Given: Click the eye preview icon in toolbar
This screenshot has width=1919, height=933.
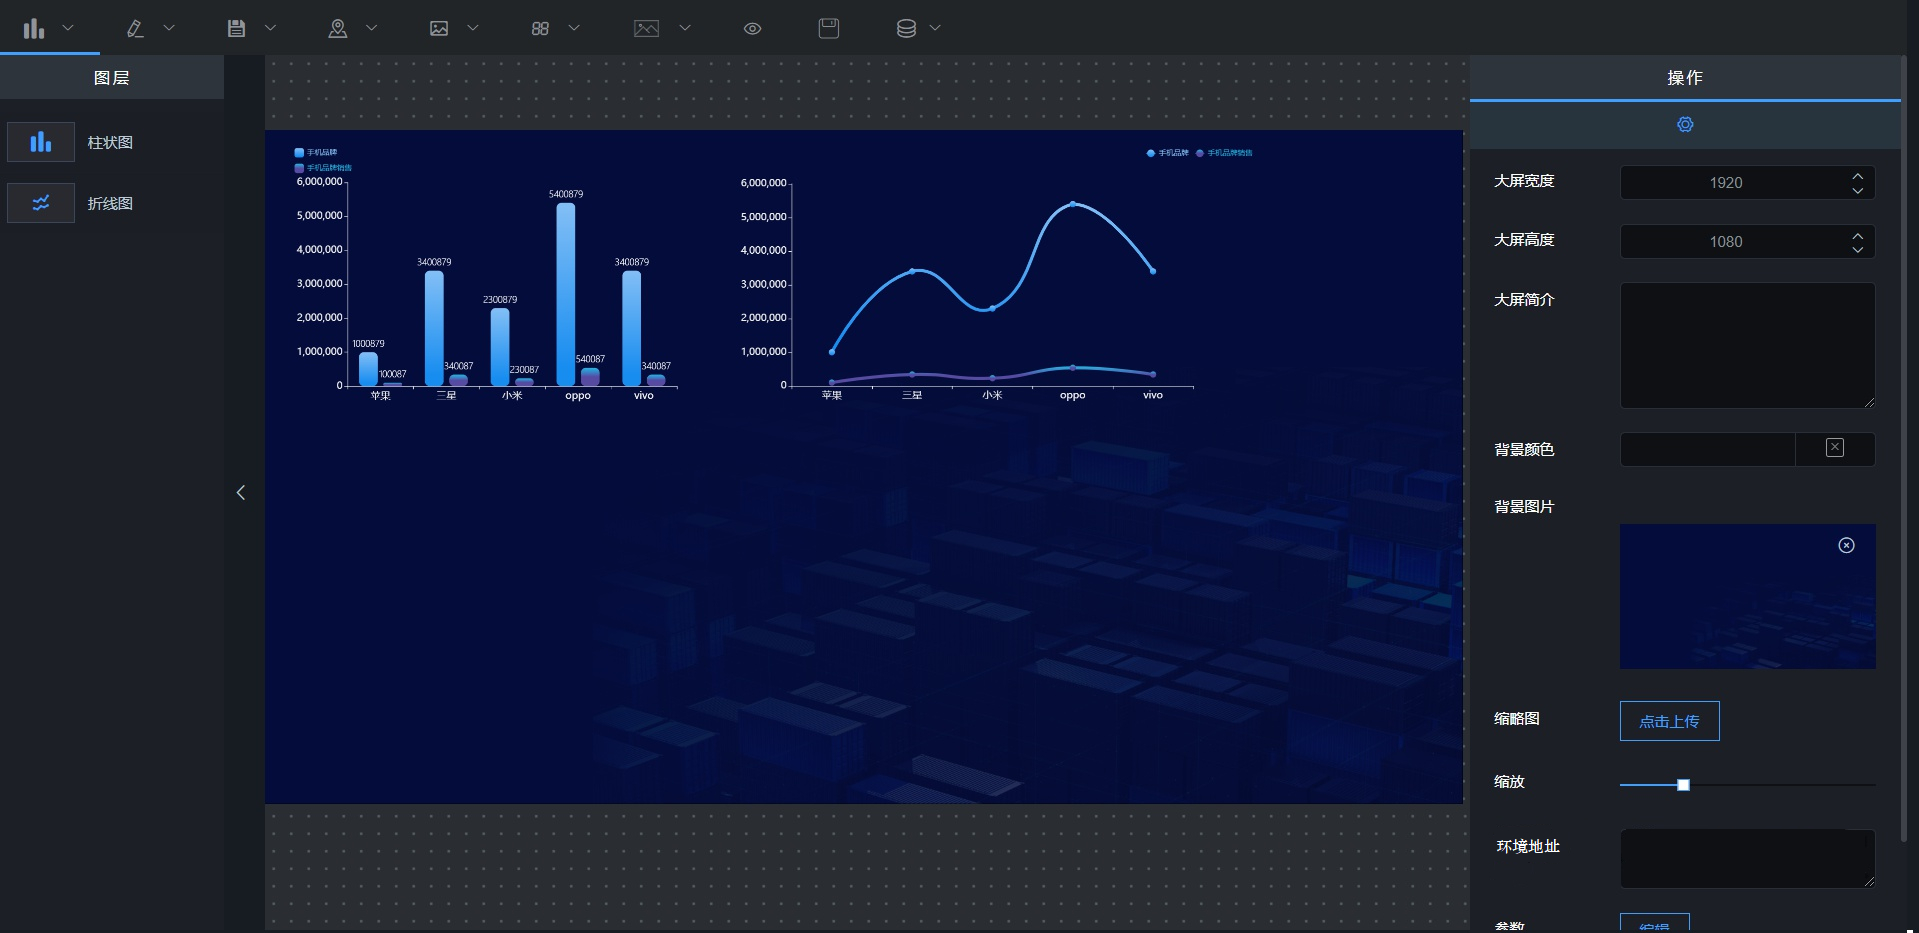Looking at the screenshot, I should pos(753,28).
